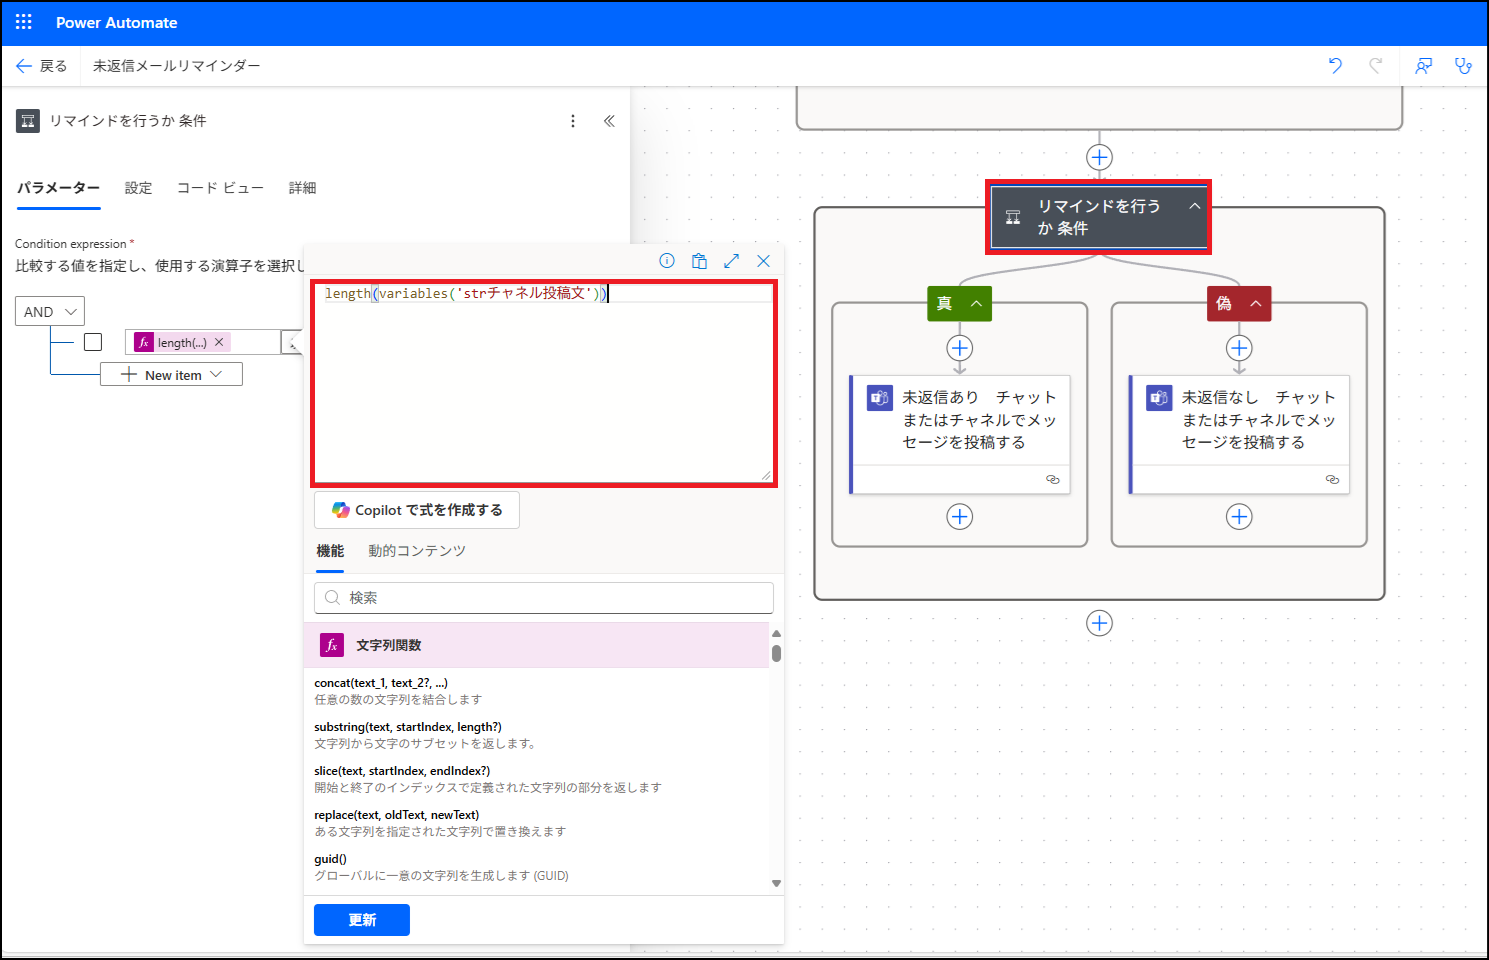This screenshot has width=1489, height=960.
Task: Undo the last change in the toolbar
Action: click(x=1335, y=66)
